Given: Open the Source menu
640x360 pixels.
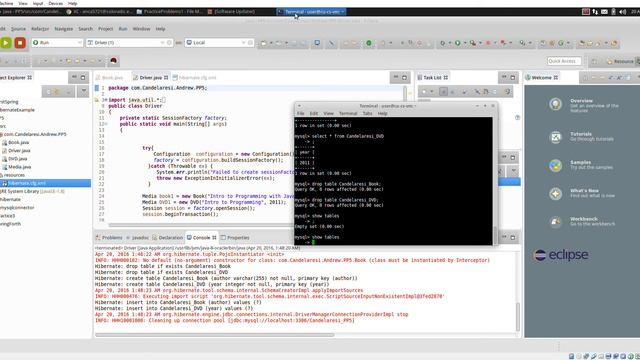Looking at the screenshot, I should click(18, 29).
